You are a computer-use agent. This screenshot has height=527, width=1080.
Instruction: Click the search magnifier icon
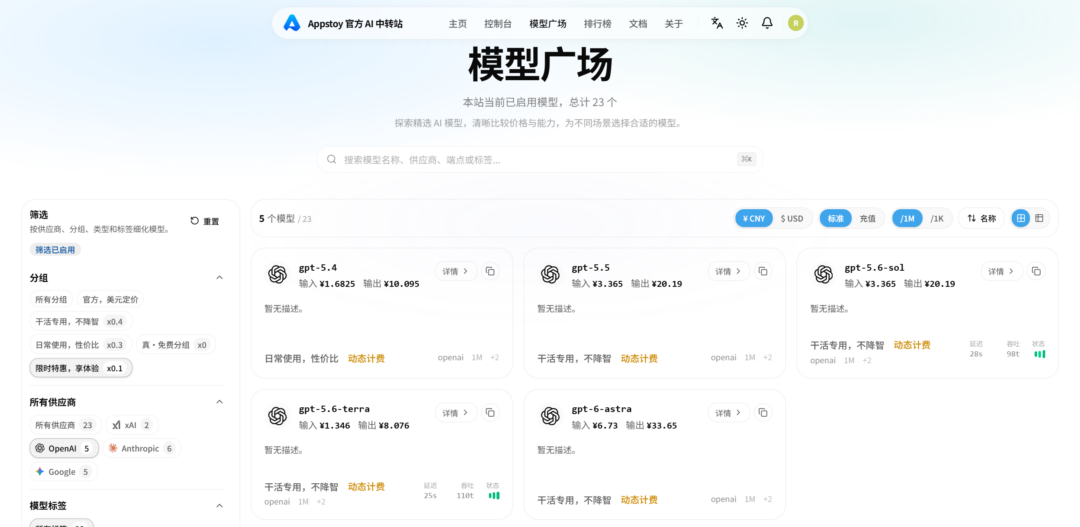point(331,159)
